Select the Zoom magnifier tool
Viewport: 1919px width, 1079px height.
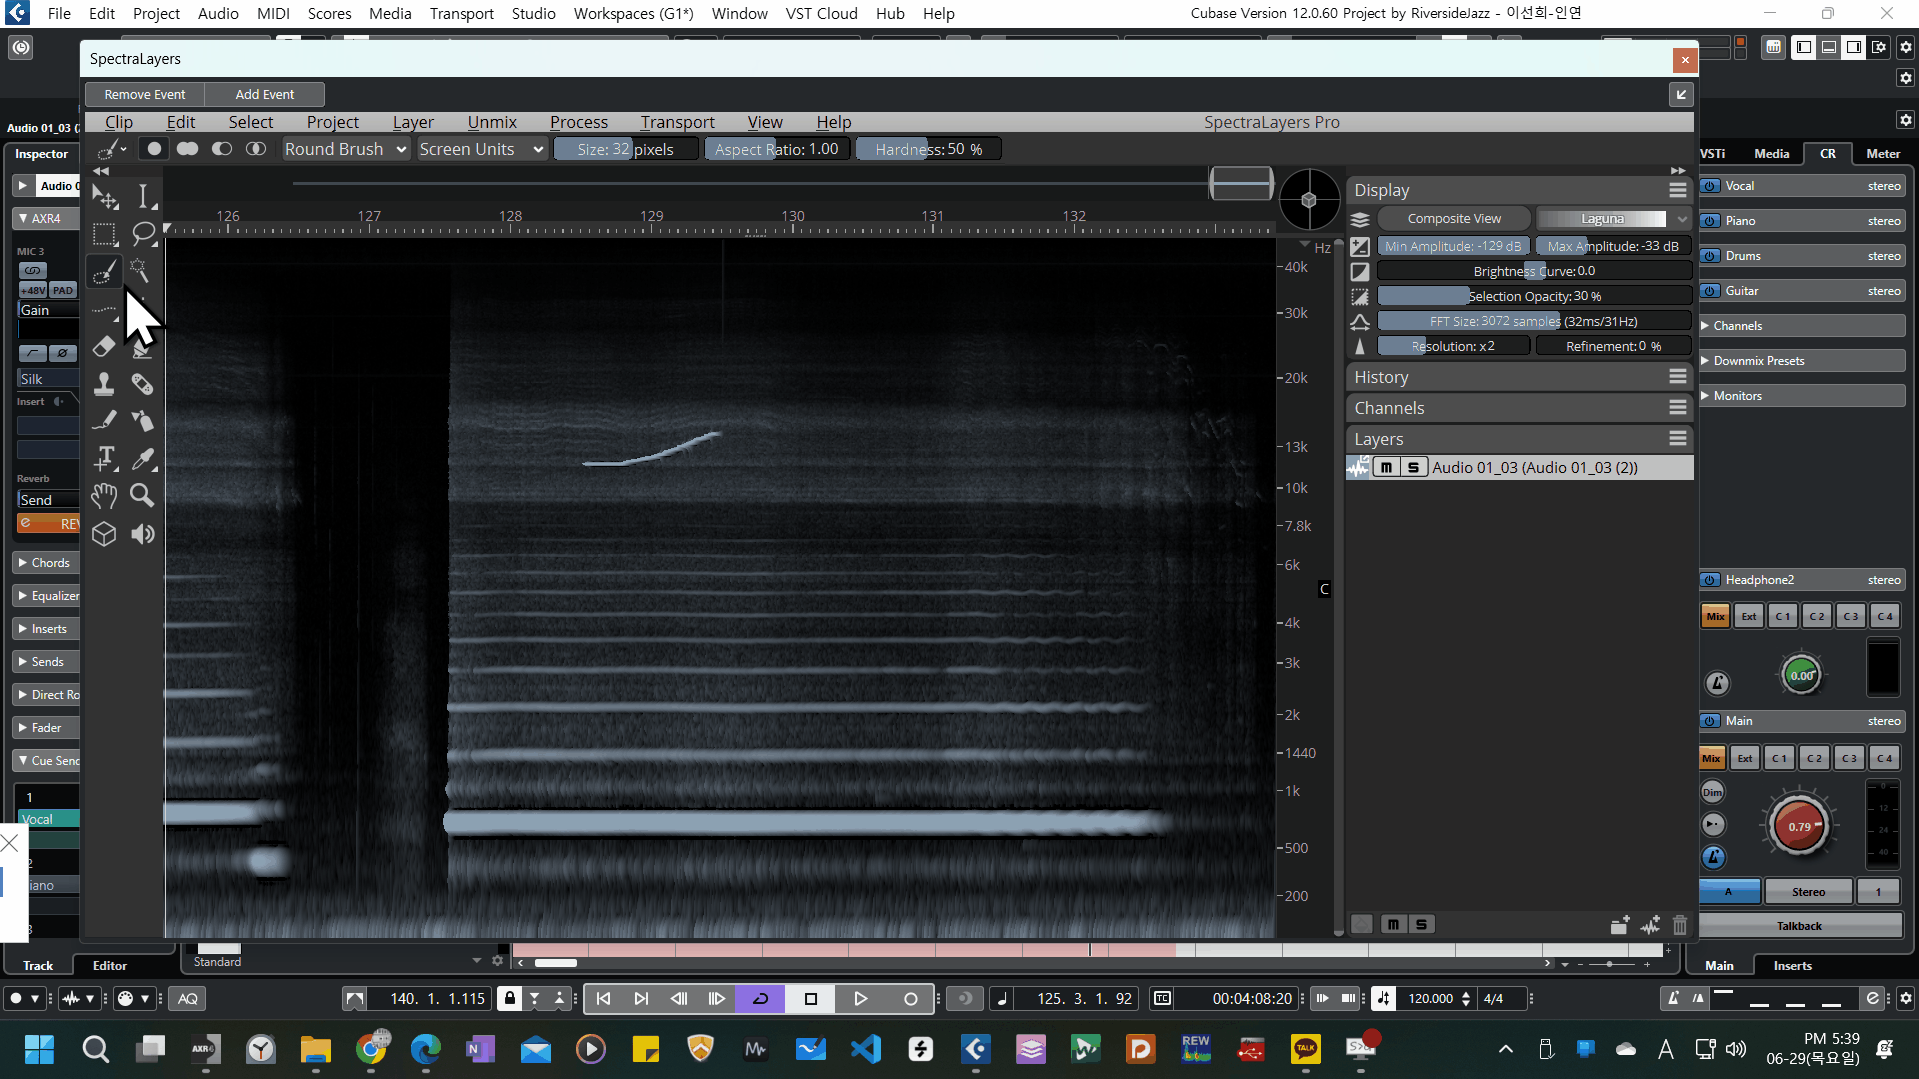tap(142, 496)
